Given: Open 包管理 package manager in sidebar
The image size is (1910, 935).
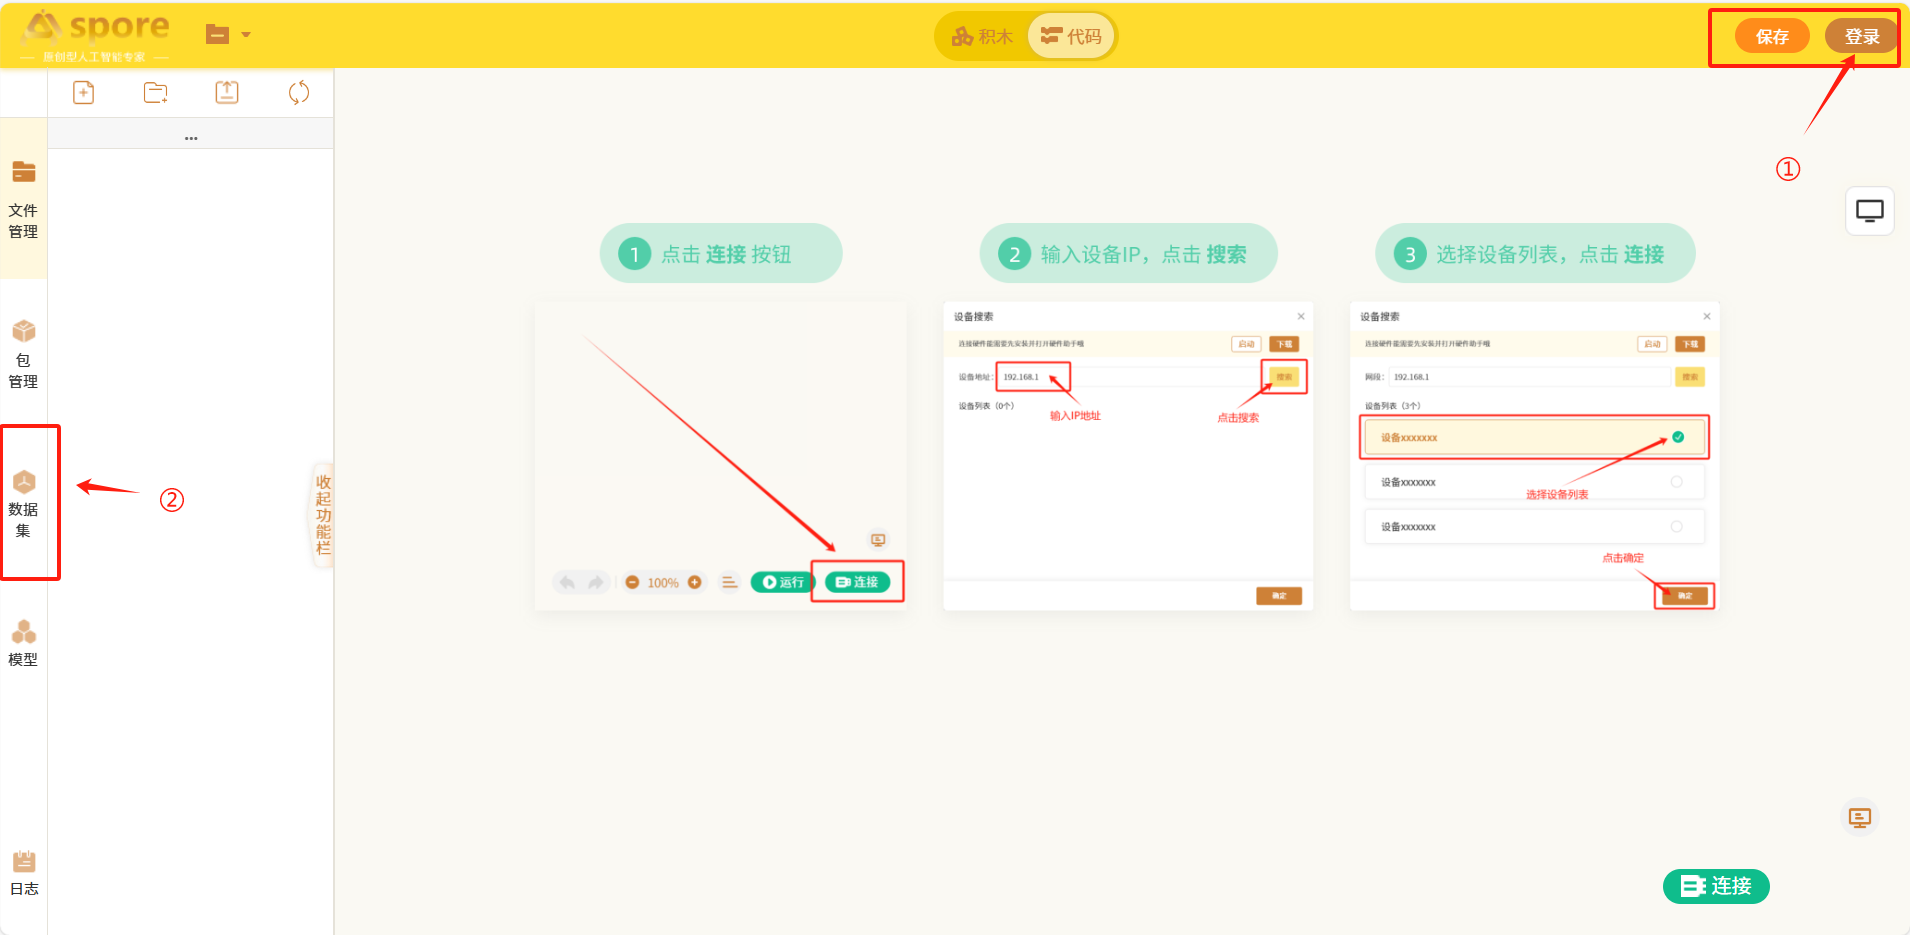Looking at the screenshot, I should coord(23,354).
